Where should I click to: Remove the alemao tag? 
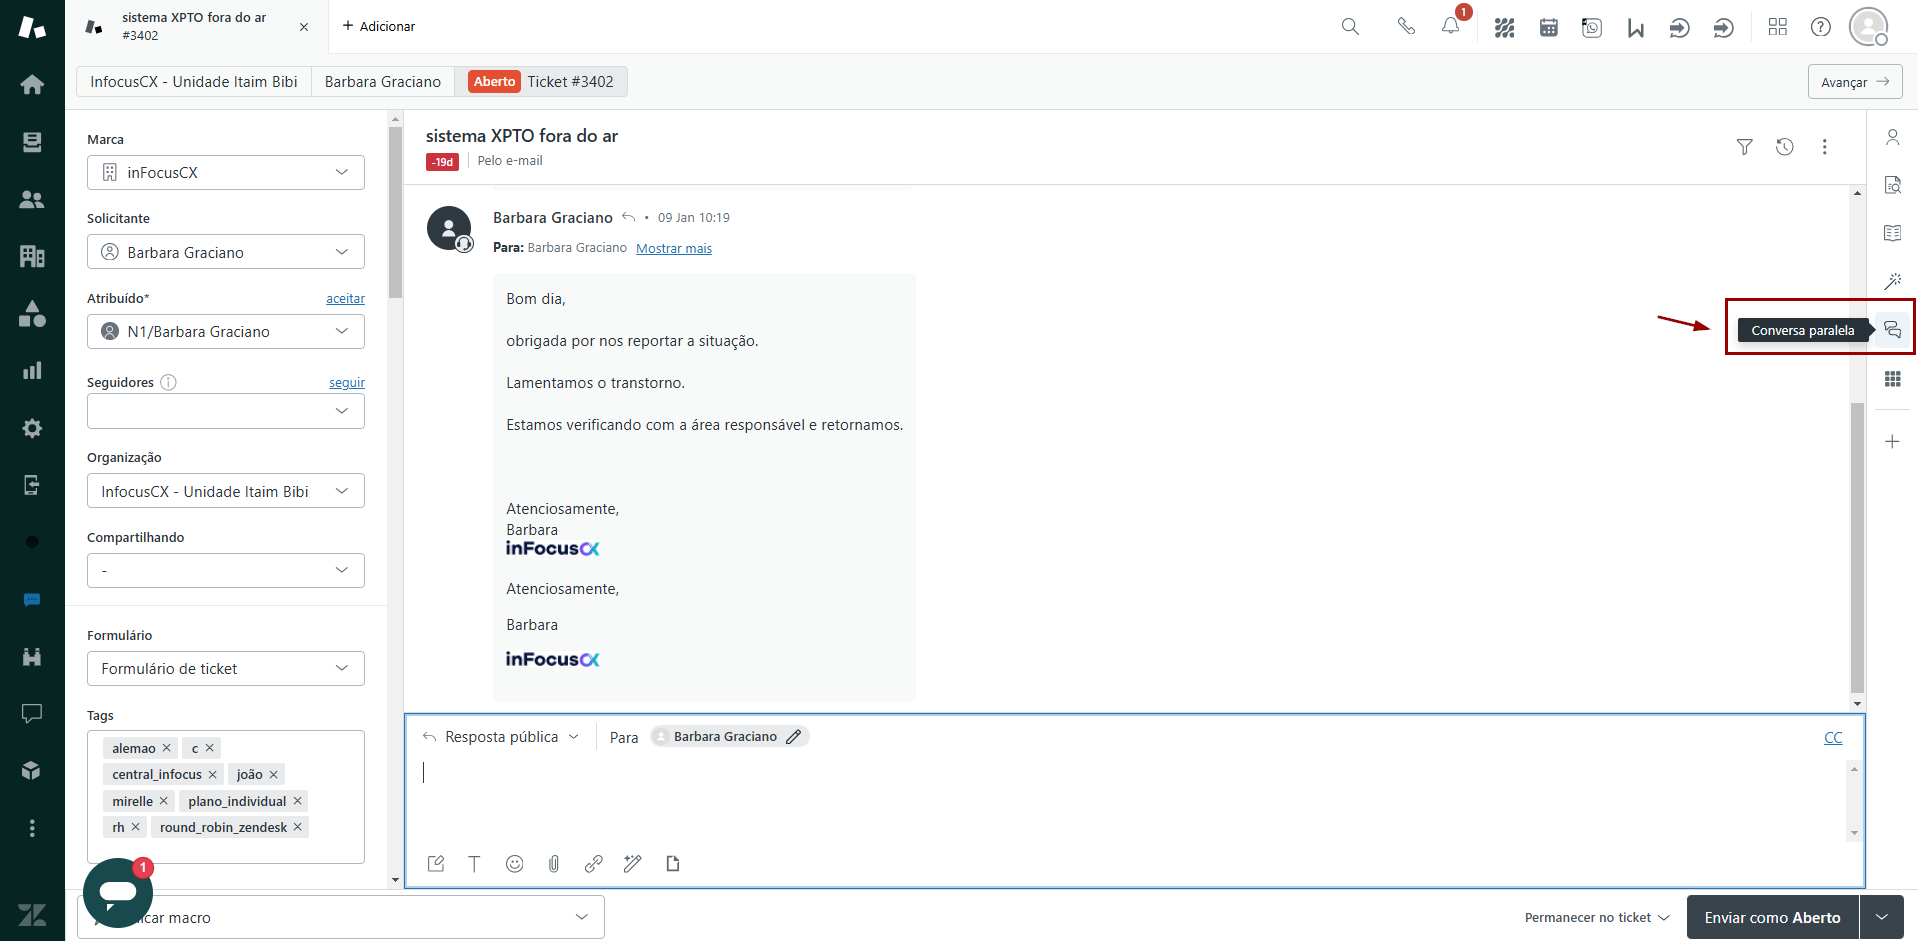(167, 748)
